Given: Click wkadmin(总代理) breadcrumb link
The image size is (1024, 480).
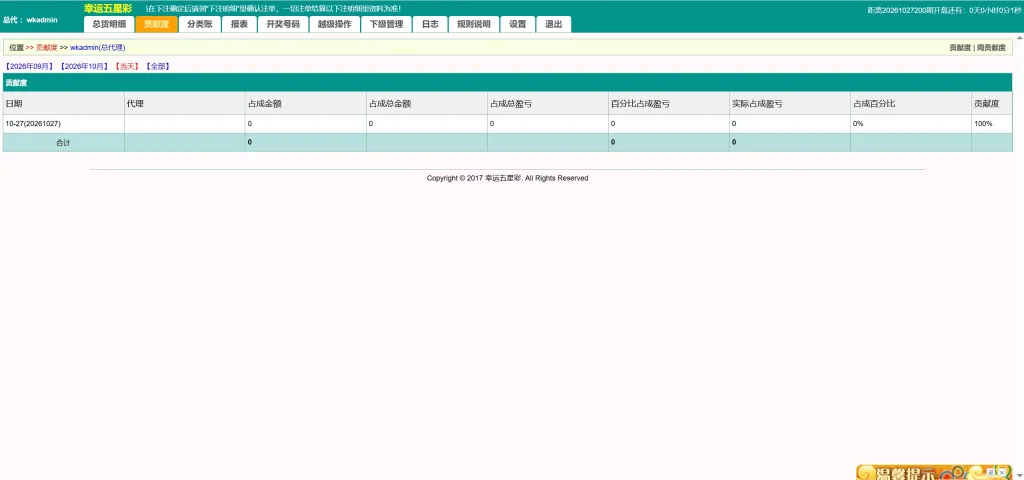Looking at the screenshot, I should click(97, 48).
